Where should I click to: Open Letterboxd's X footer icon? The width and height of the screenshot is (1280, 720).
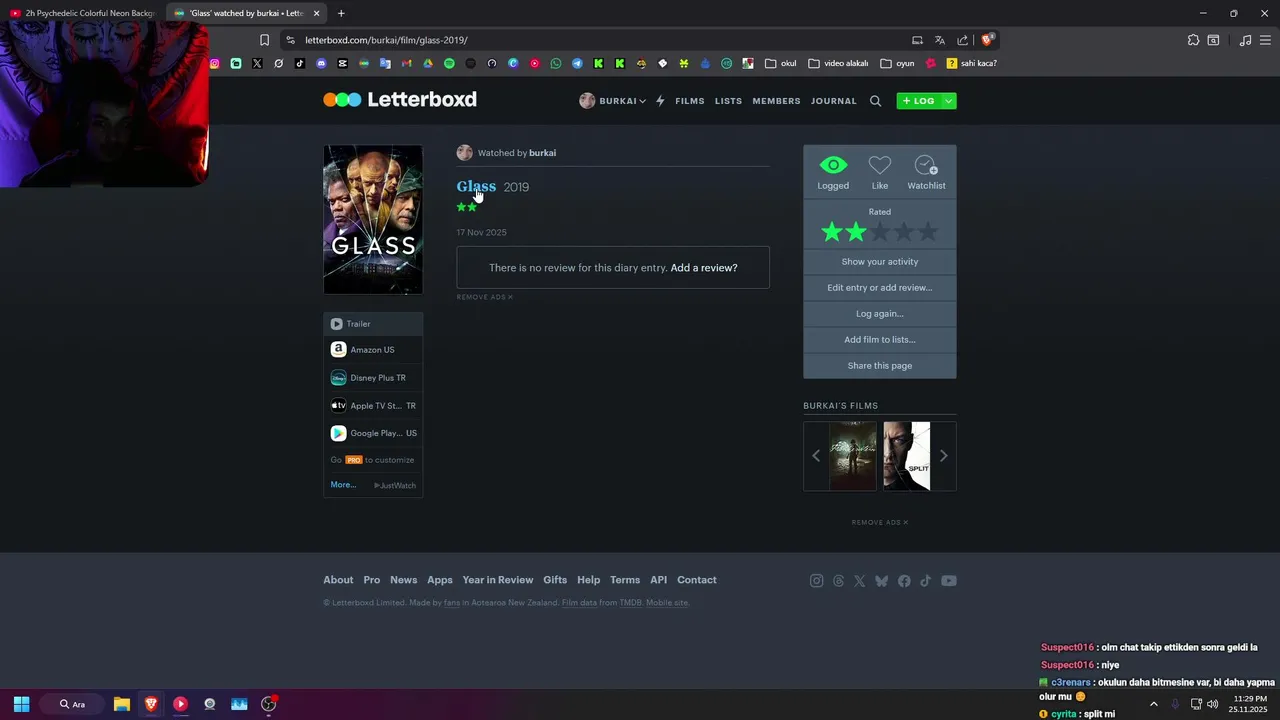tap(859, 581)
